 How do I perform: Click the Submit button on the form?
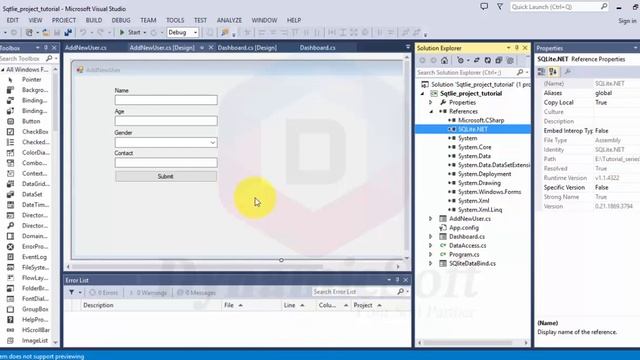(x=166, y=176)
